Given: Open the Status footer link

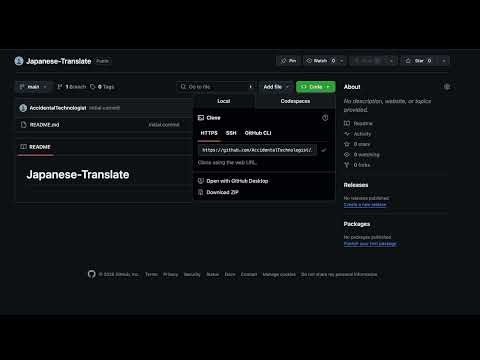Looking at the screenshot, I should (x=213, y=274).
